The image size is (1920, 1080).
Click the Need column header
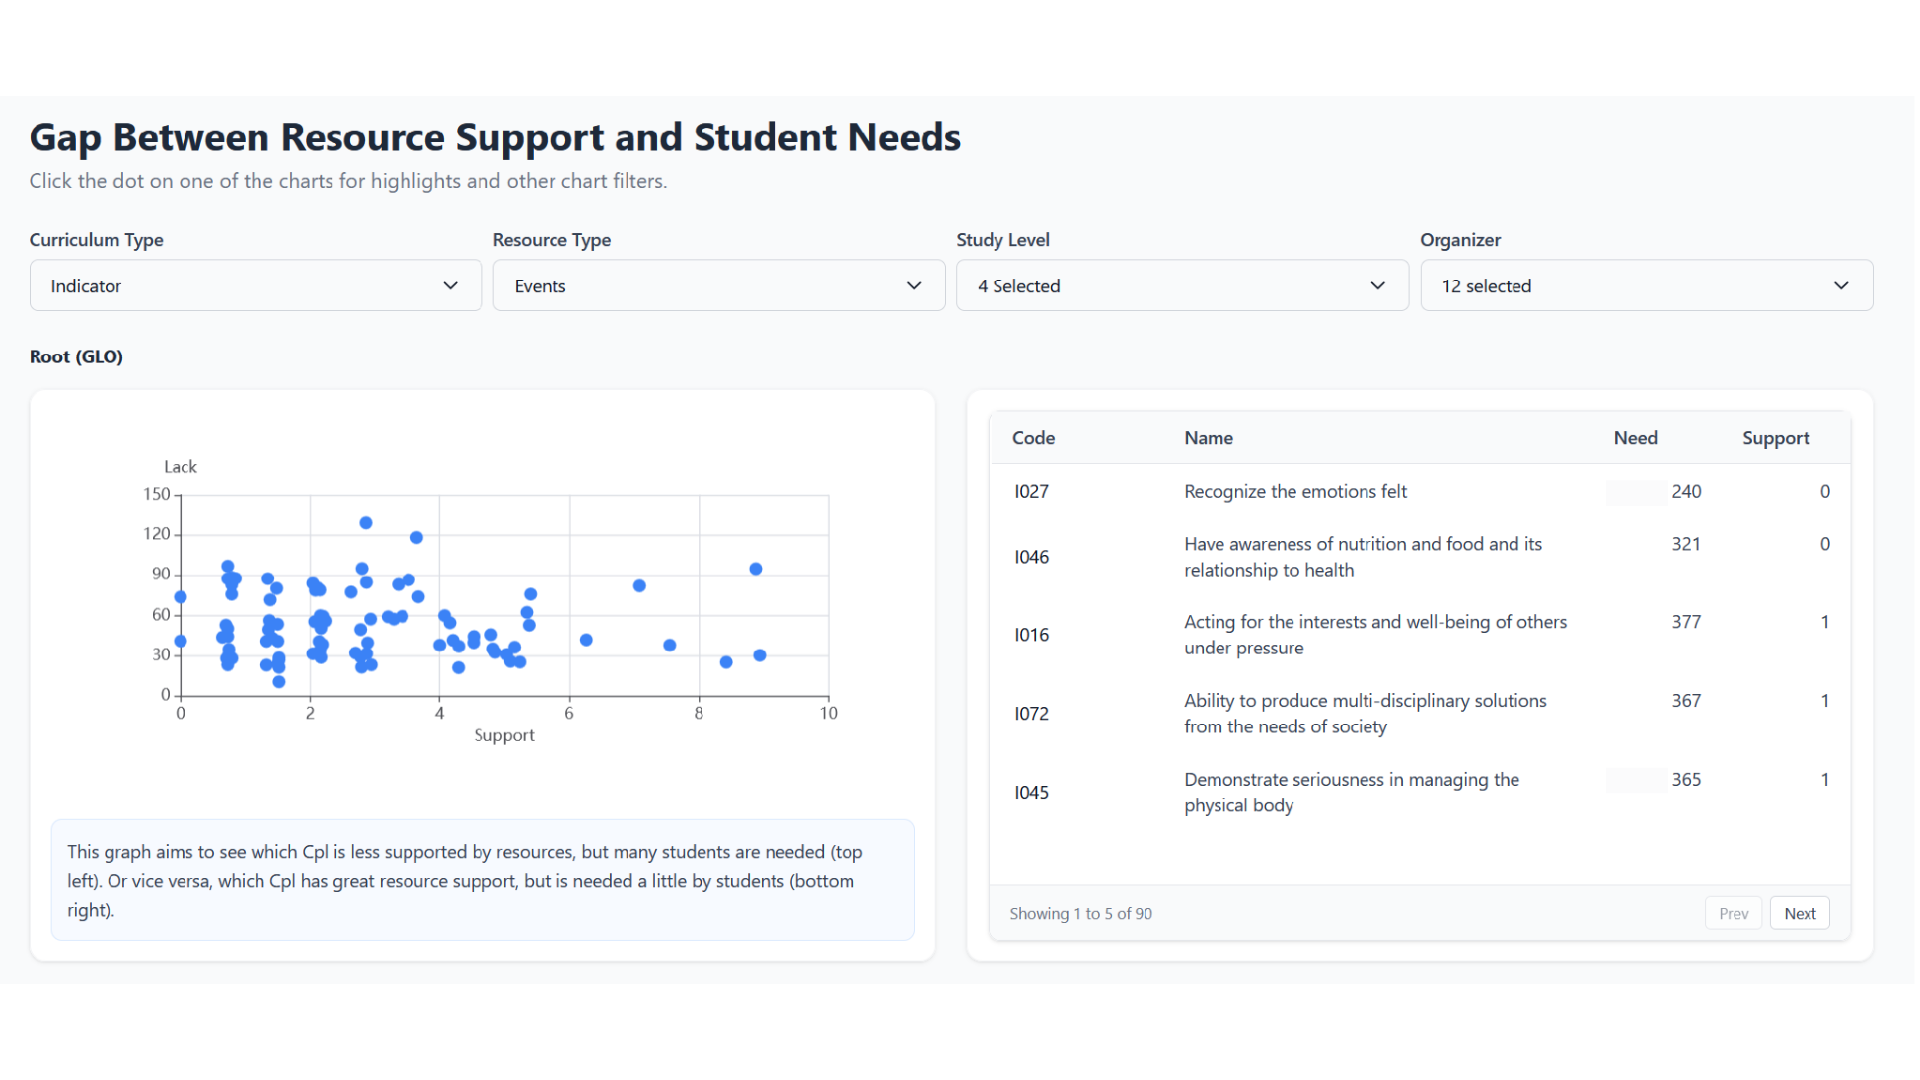point(1635,438)
